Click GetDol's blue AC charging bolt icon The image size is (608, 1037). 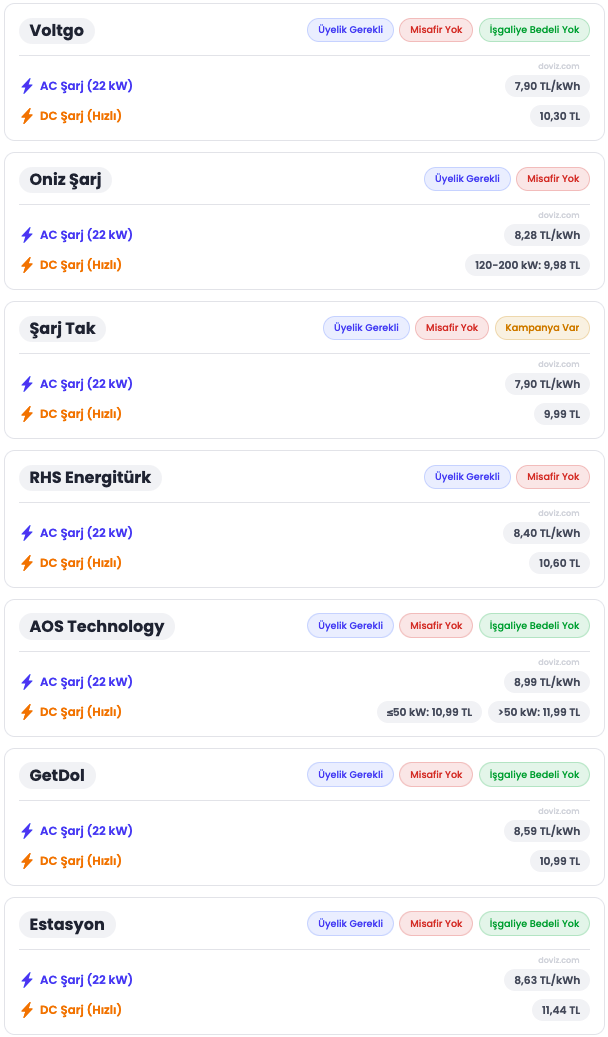coord(27,831)
